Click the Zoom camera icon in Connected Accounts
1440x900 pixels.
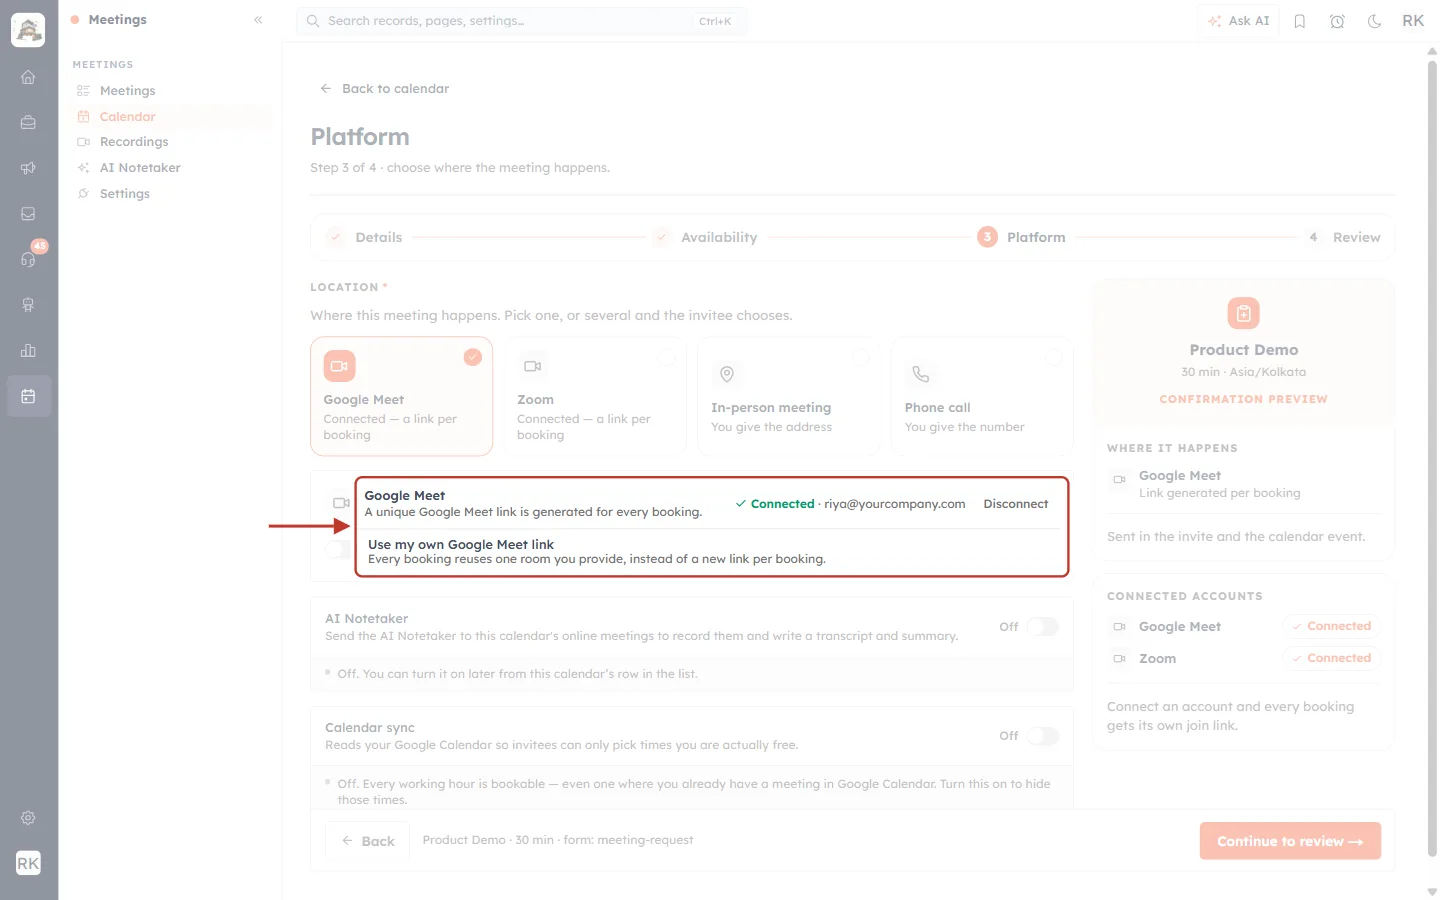coord(1119,659)
